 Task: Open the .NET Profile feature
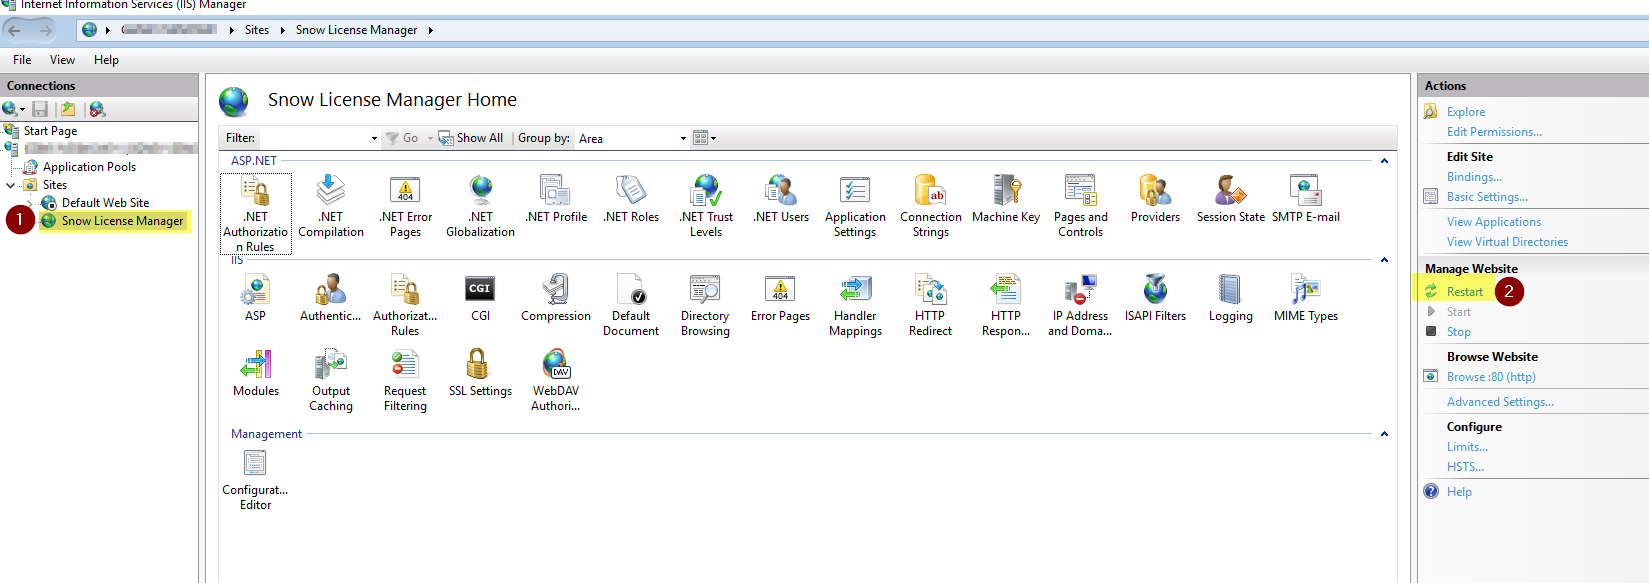pyautogui.click(x=556, y=199)
